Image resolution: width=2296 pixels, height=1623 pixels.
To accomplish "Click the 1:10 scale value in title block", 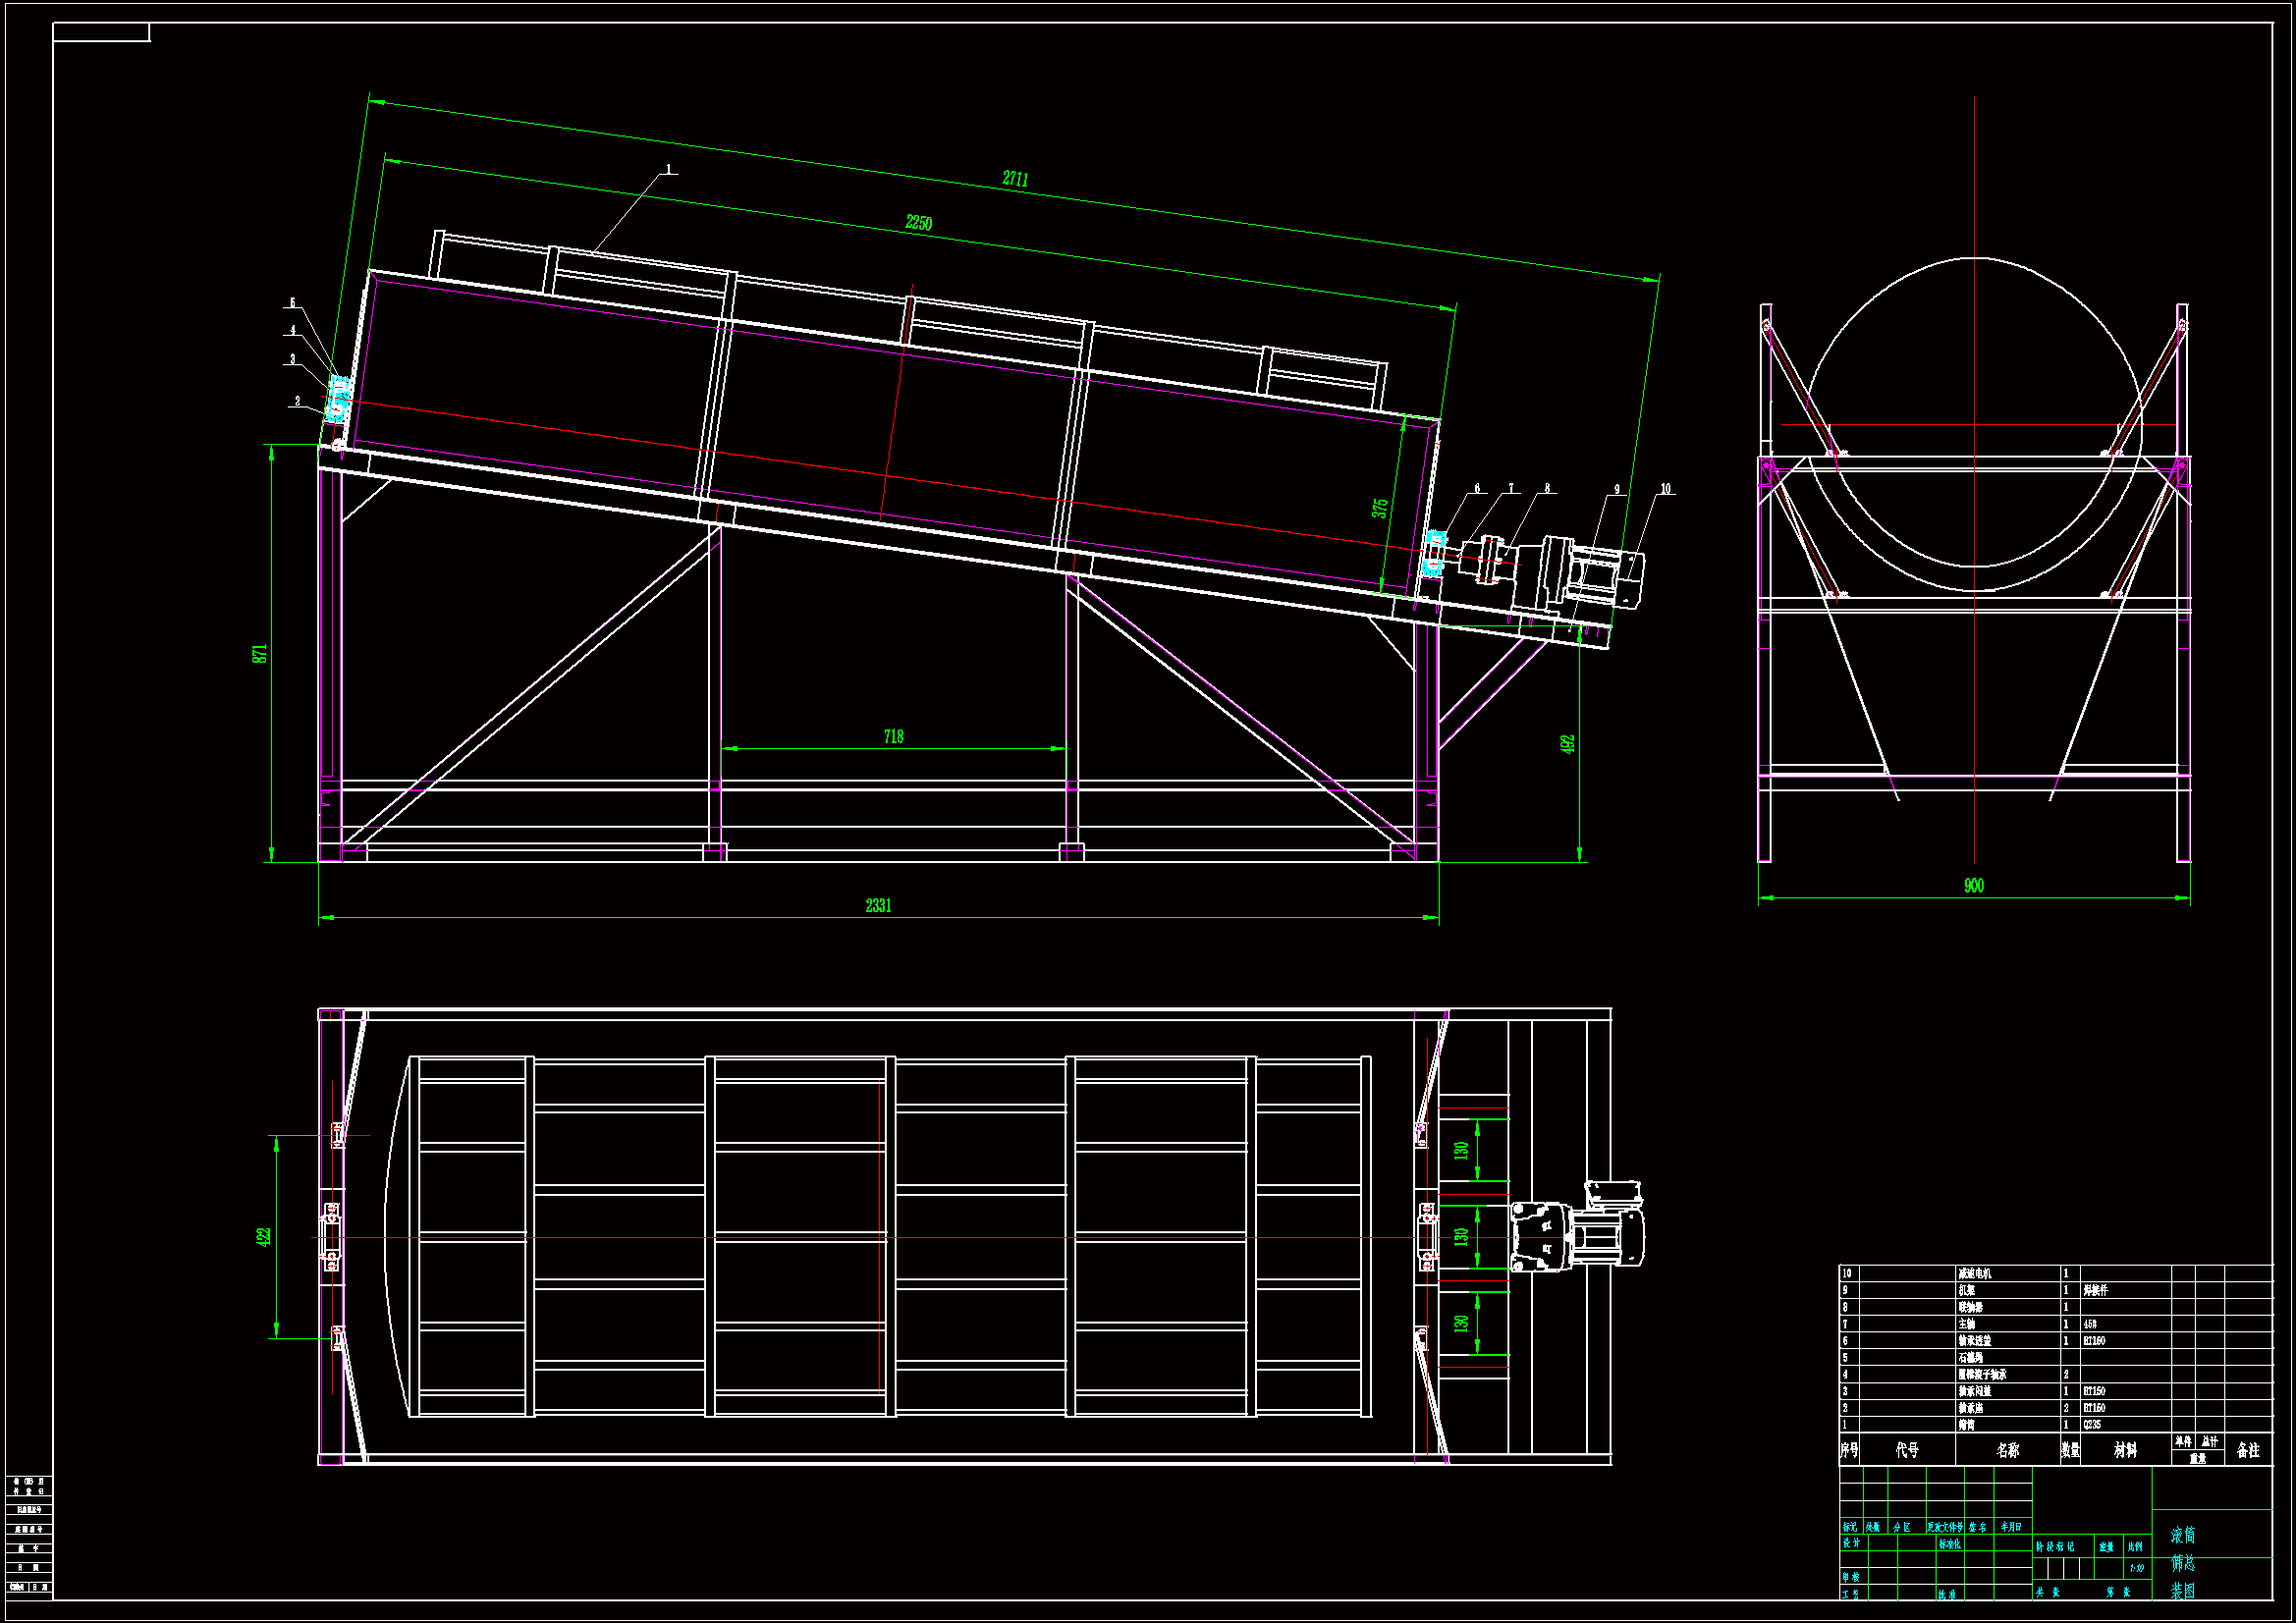I will 2136,1568.
